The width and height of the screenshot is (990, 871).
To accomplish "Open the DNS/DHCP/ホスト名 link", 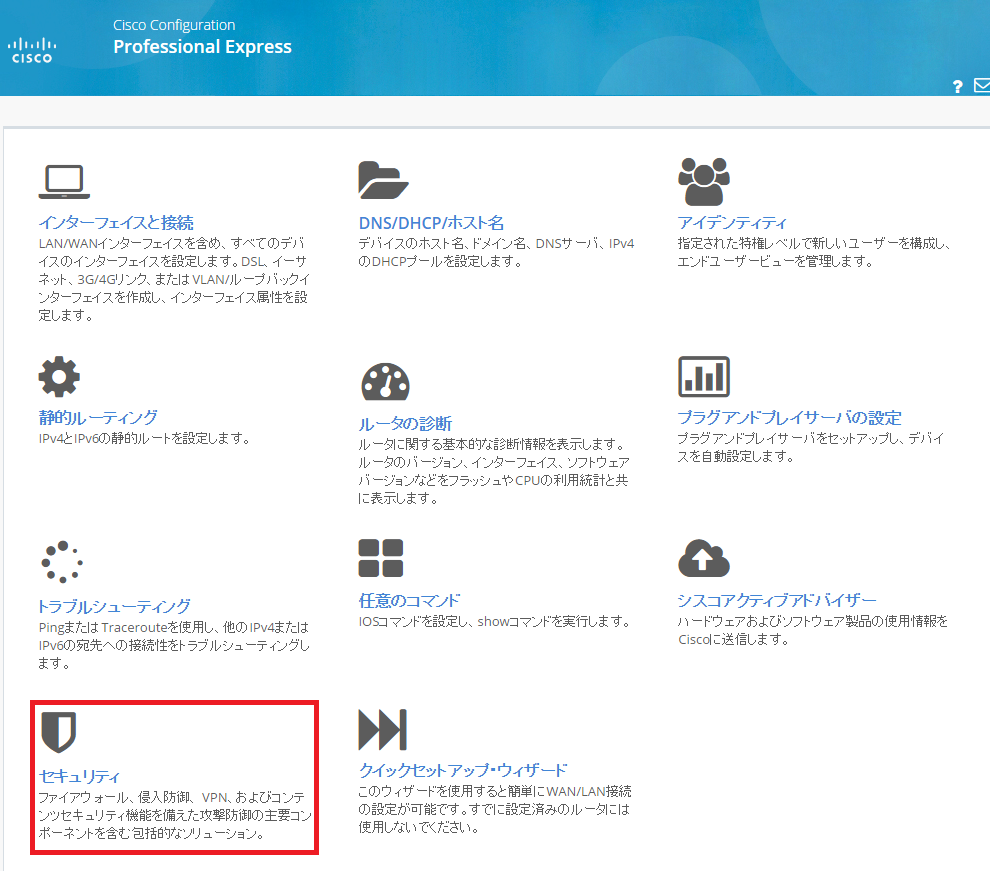I will pos(431,223).
